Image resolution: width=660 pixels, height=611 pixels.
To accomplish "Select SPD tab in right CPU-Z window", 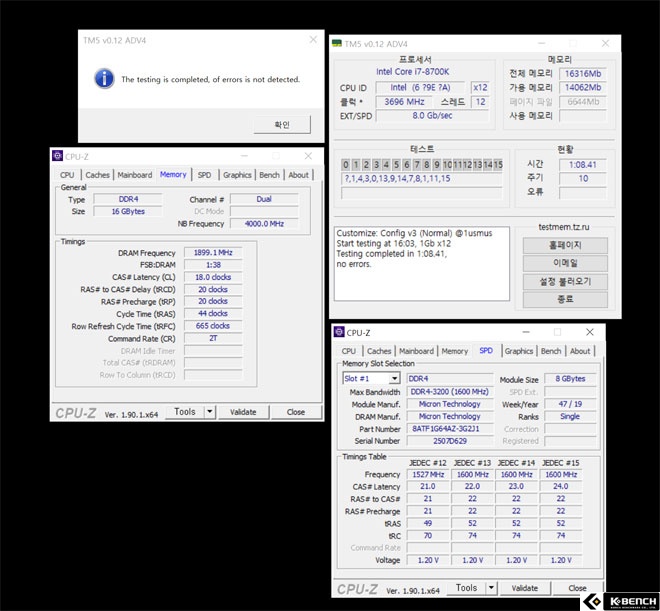I will pos(486,350).
